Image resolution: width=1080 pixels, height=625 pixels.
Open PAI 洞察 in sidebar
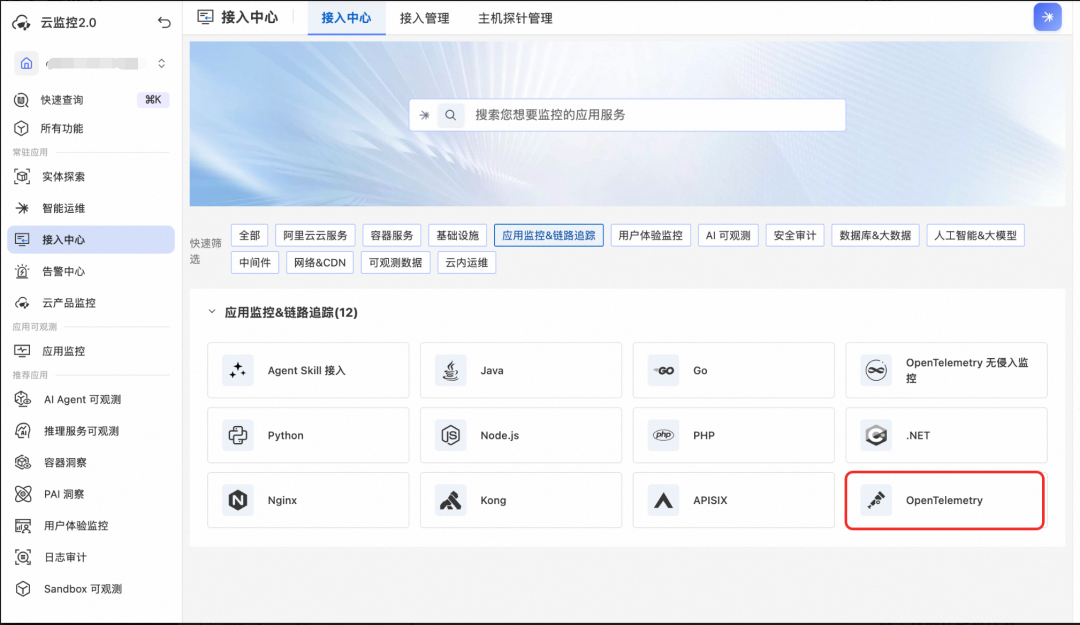pos(91,494)
